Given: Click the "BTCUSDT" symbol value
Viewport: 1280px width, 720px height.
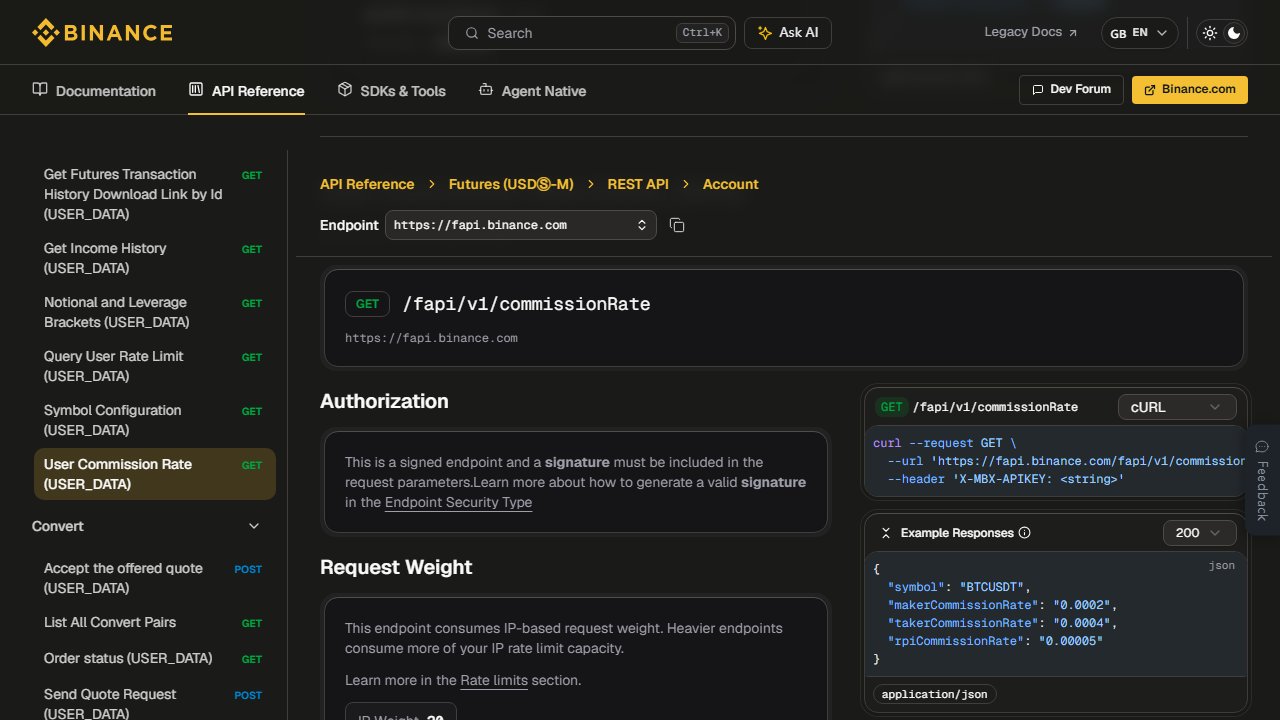Looking at the screenshot, I should pos(992,587).
